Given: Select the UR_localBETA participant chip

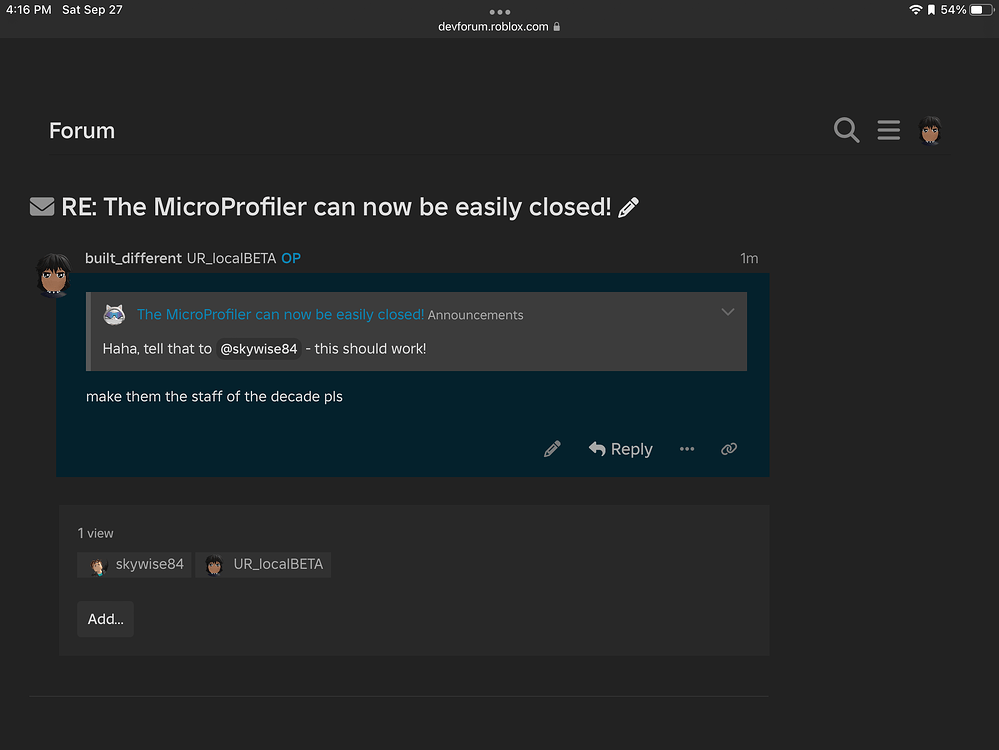Looking at the screenshot, I should coord(263,565).
